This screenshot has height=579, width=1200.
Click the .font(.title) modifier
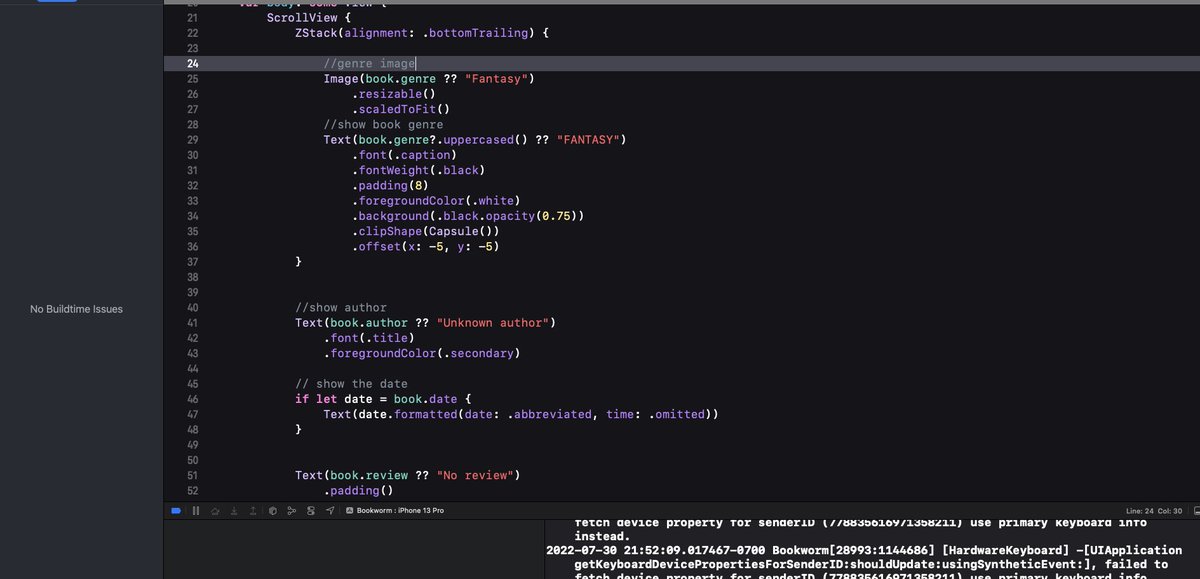pos(369,338)
